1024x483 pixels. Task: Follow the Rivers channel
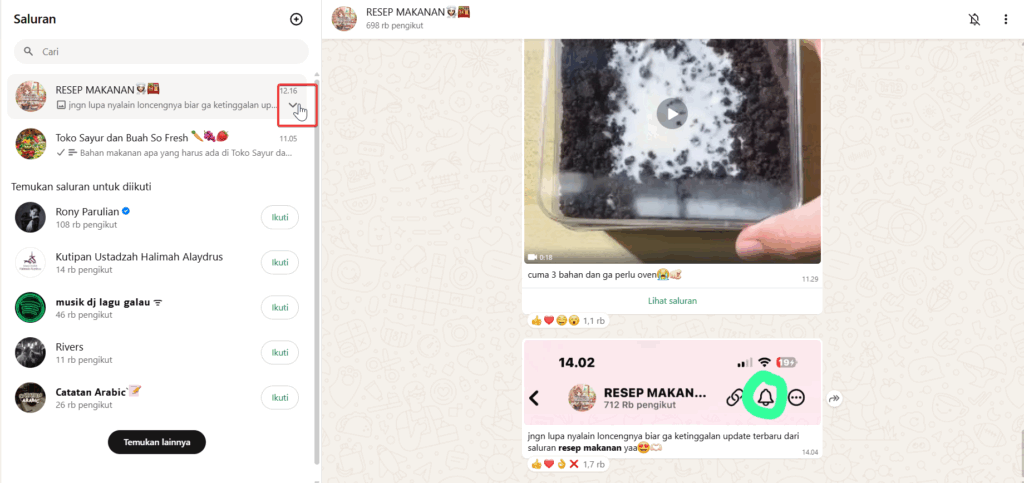(x=280, y=352)
